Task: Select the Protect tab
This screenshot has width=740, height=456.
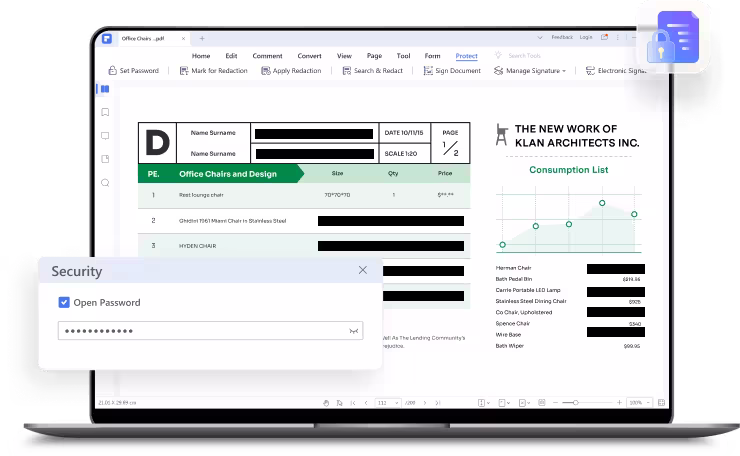Action: tap(466, 56)
